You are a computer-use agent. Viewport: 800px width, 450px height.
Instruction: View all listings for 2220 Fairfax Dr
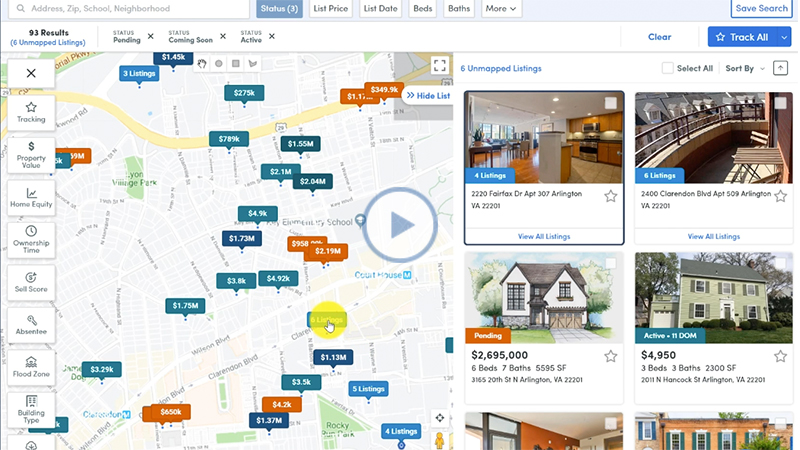pos(544,236)
